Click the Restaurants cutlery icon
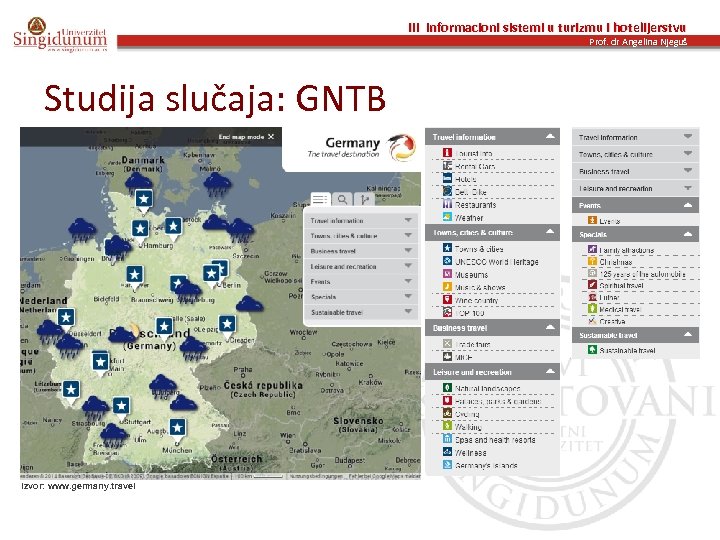720x540 pixels. pyautogui.click(x=447, y=204)
